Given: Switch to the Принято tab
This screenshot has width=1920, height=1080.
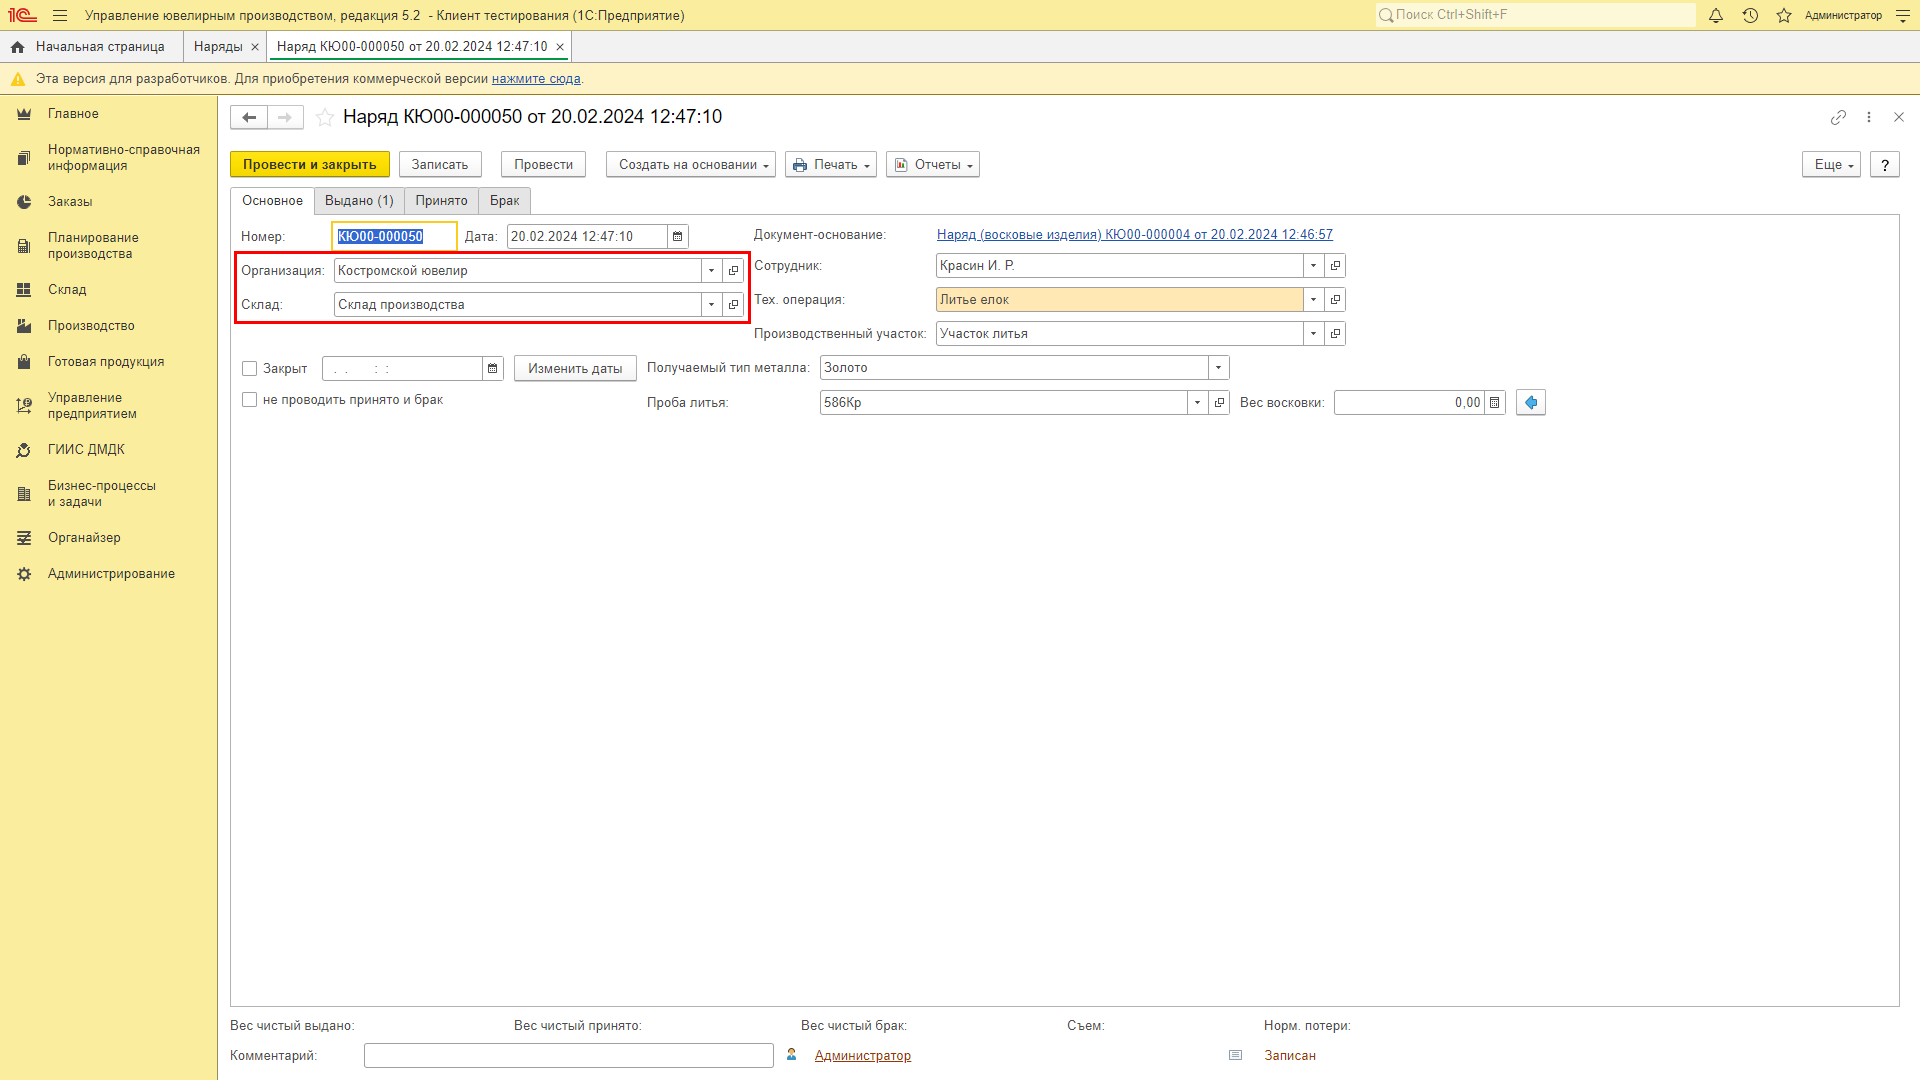Looking at the screenshot, I should [x=442, y=201].
